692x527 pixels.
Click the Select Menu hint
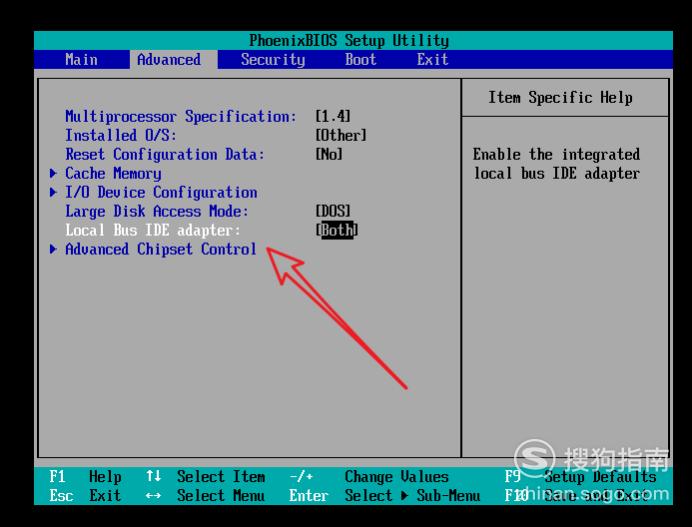pos(221,496)
